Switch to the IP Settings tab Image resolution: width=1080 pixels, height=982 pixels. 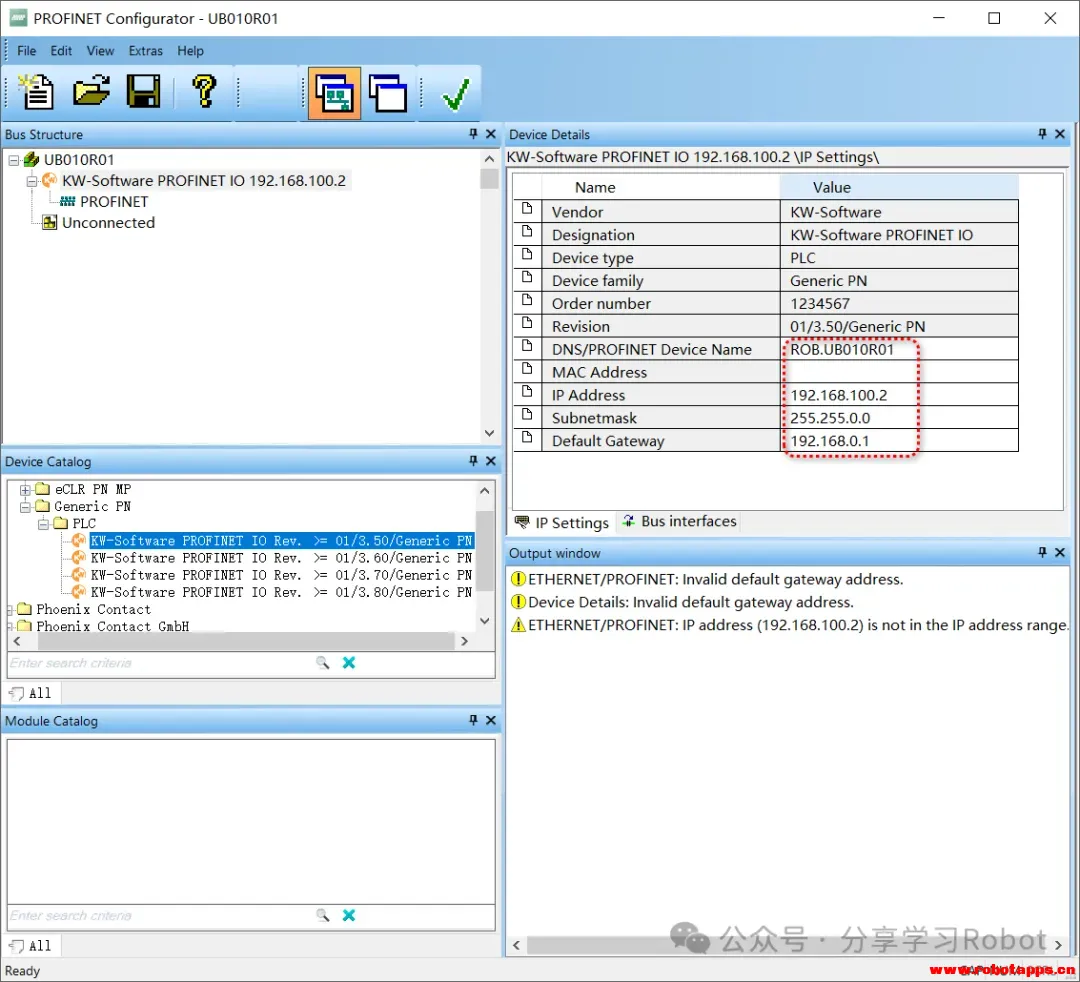click(562, 522)
